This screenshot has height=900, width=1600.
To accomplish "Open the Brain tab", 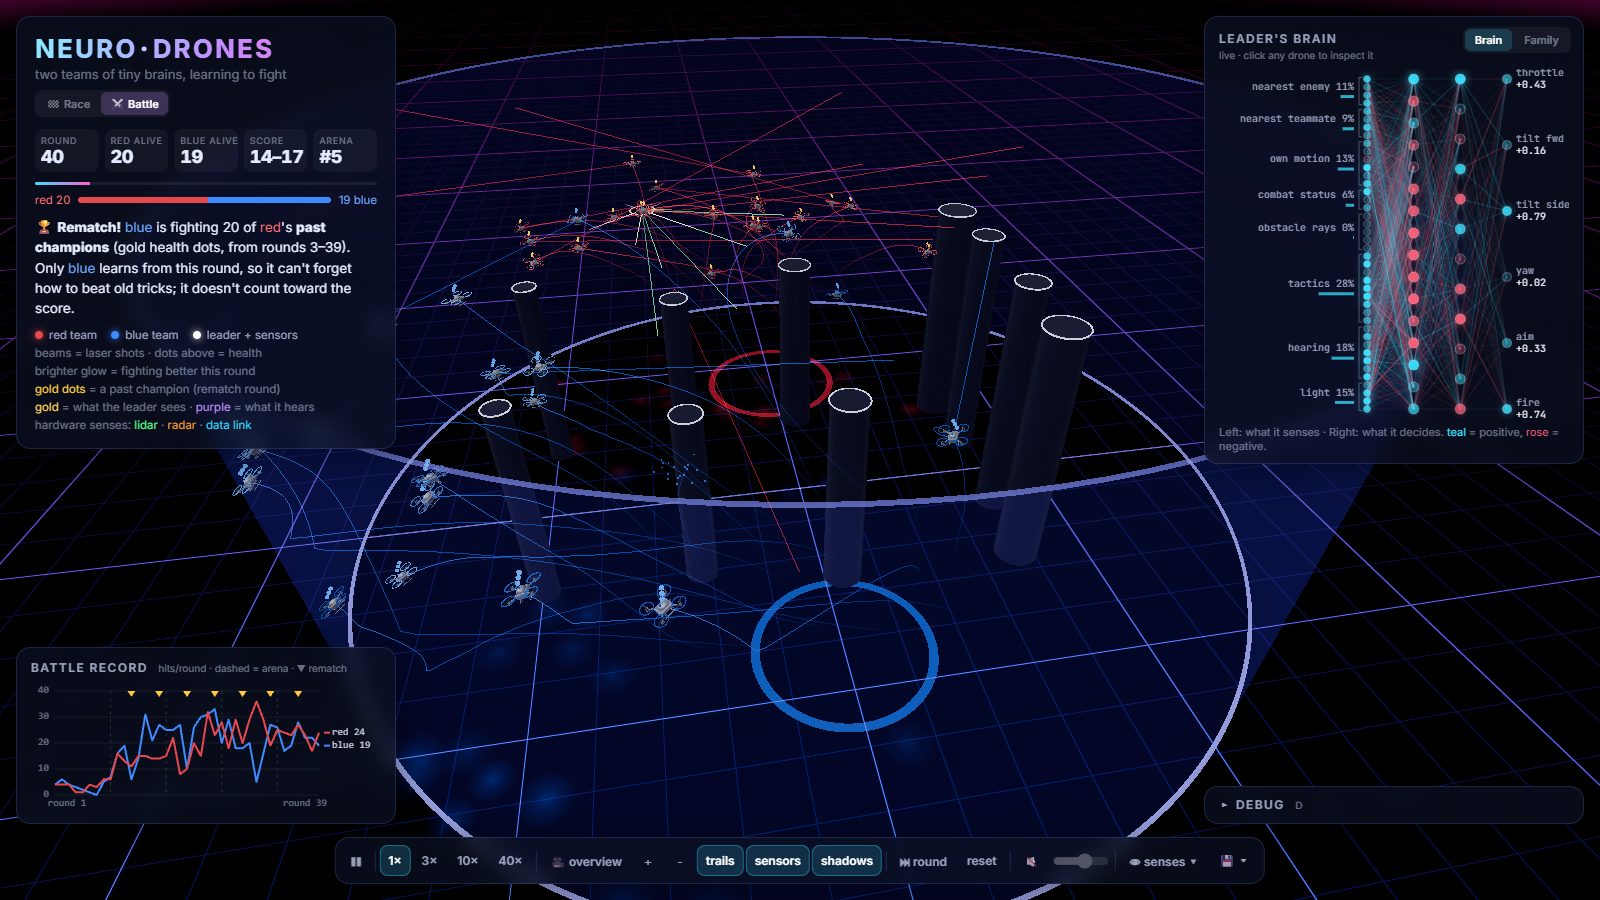I will (x=1488, y=40).
